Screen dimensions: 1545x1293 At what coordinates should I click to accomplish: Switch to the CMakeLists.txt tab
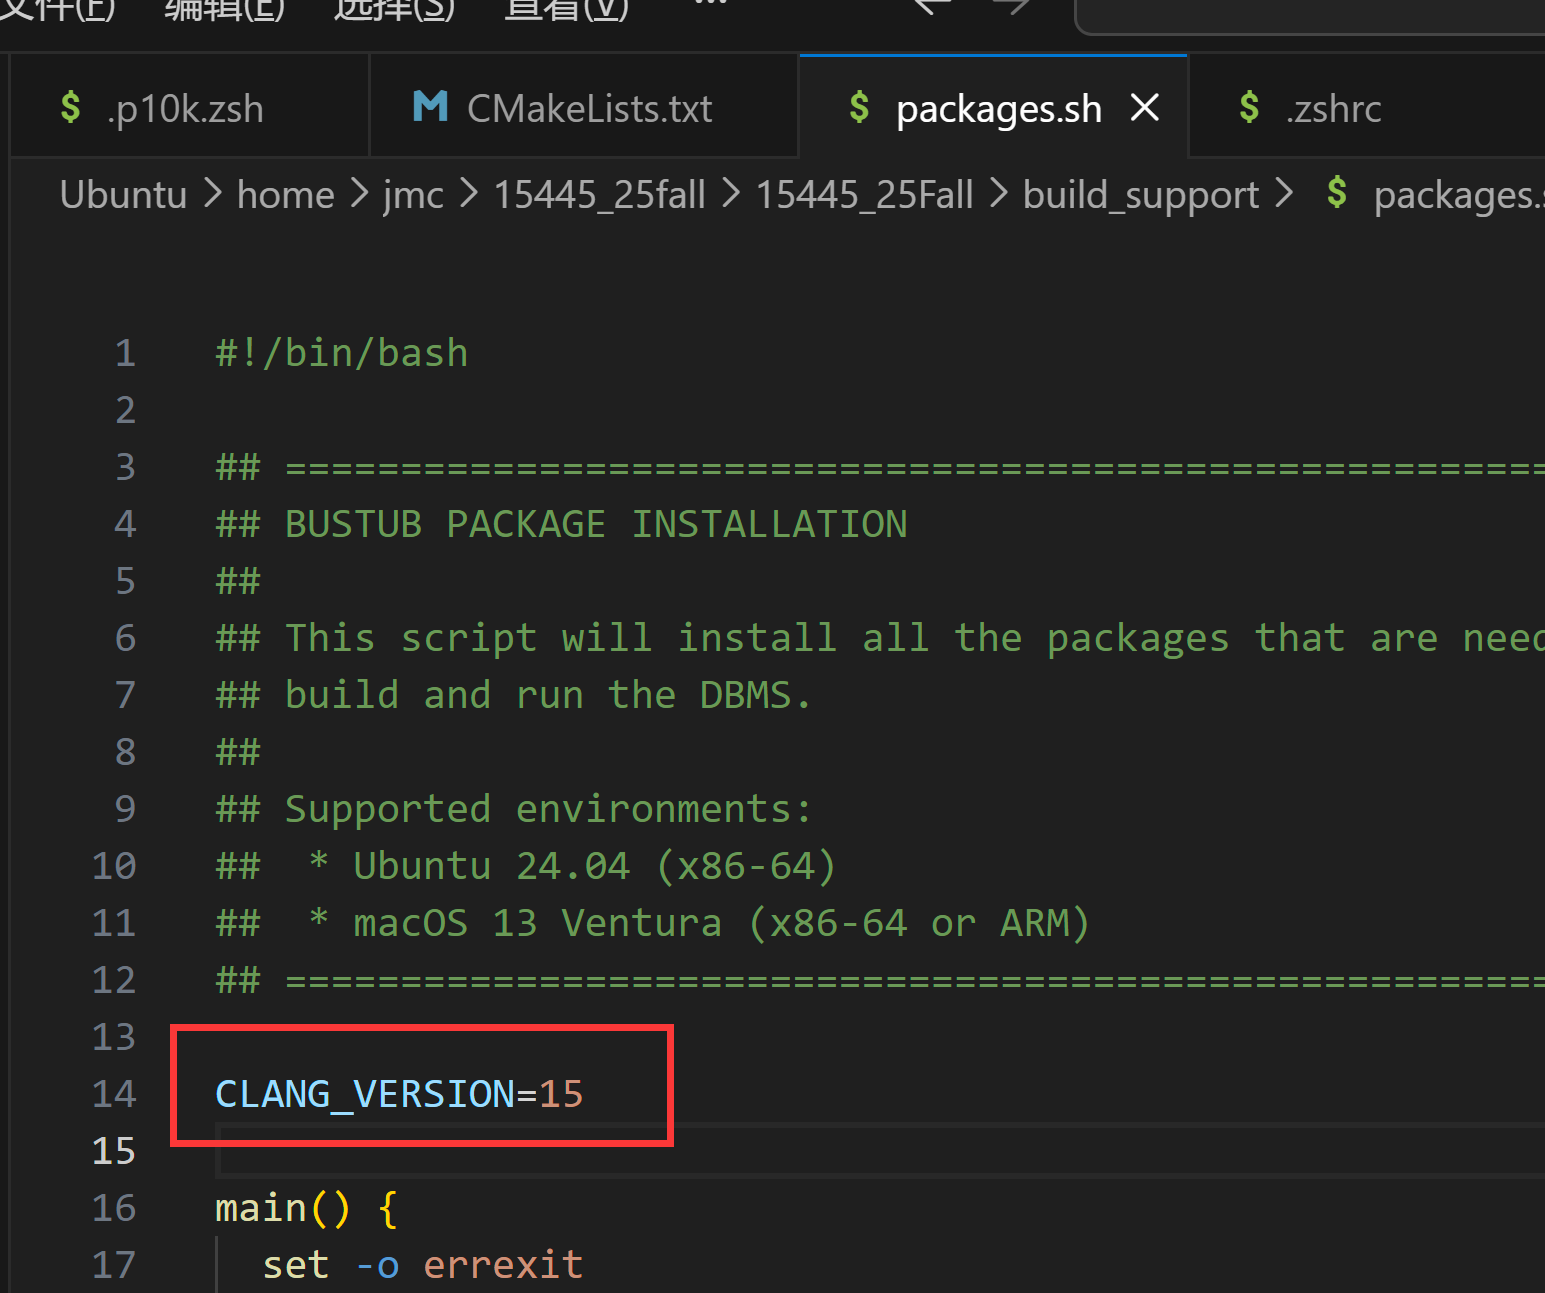point(584,106)
